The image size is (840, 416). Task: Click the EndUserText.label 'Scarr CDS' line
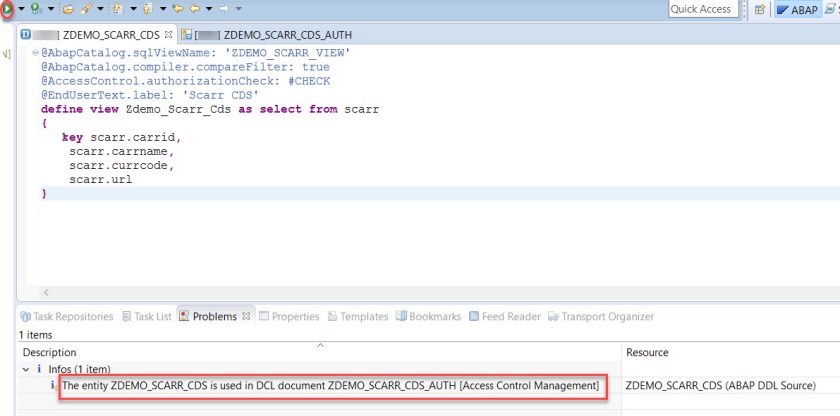(151, 95)
